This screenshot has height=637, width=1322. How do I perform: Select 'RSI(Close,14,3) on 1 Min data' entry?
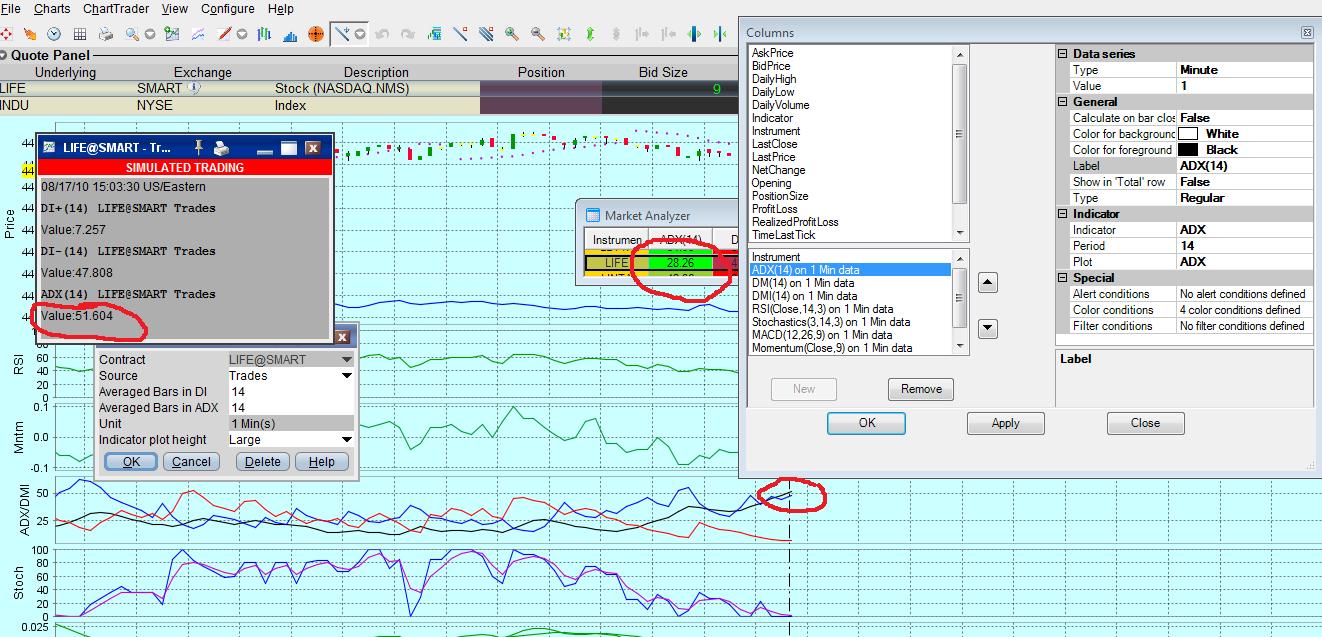pos(822,309)
